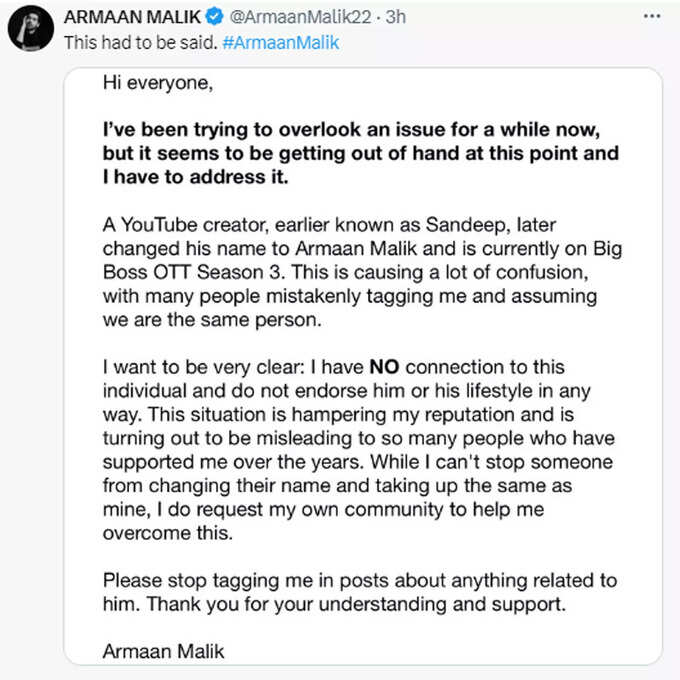Viewport: 680px width, 680px height.
Task: Click the blue verified badge
Action: tap(214, 17)
